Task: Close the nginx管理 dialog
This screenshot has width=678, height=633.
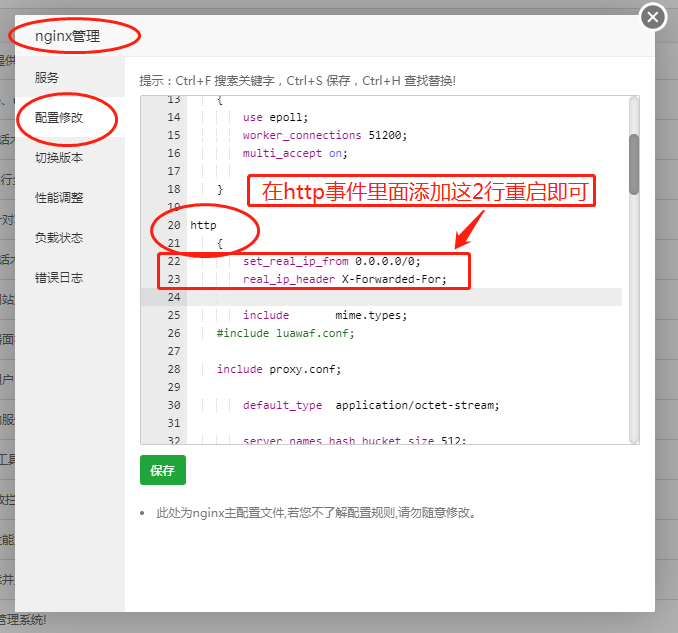Action: [653, 17]
